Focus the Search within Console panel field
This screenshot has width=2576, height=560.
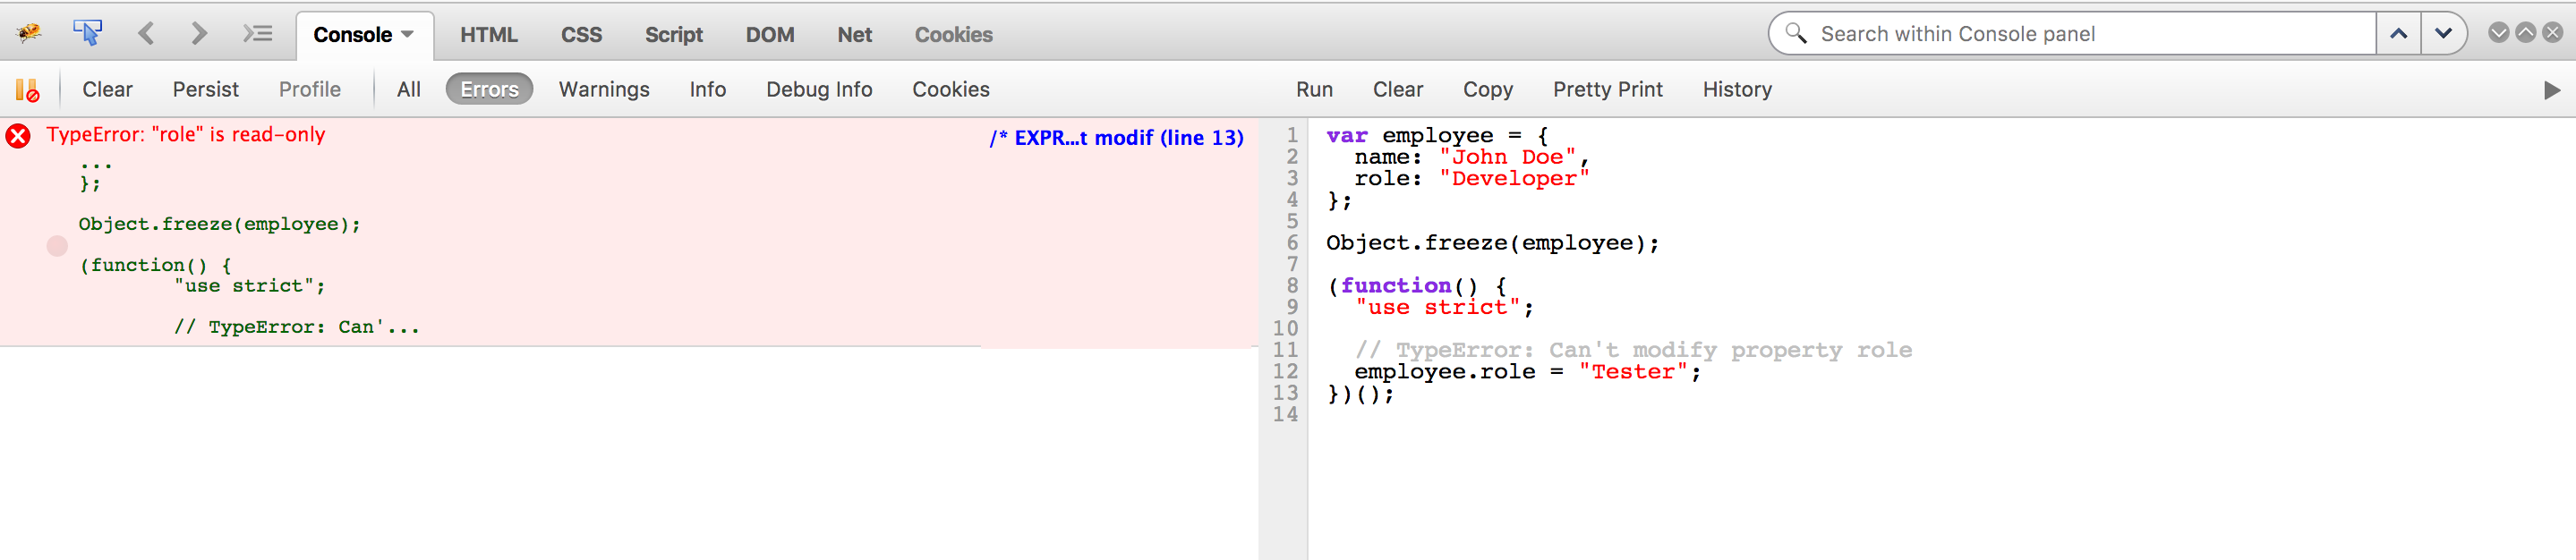click(2090, 34)
